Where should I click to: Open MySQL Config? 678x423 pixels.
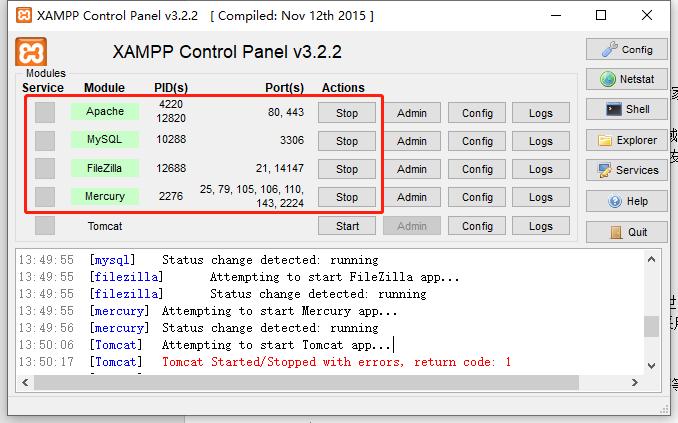tap(477, 141)
